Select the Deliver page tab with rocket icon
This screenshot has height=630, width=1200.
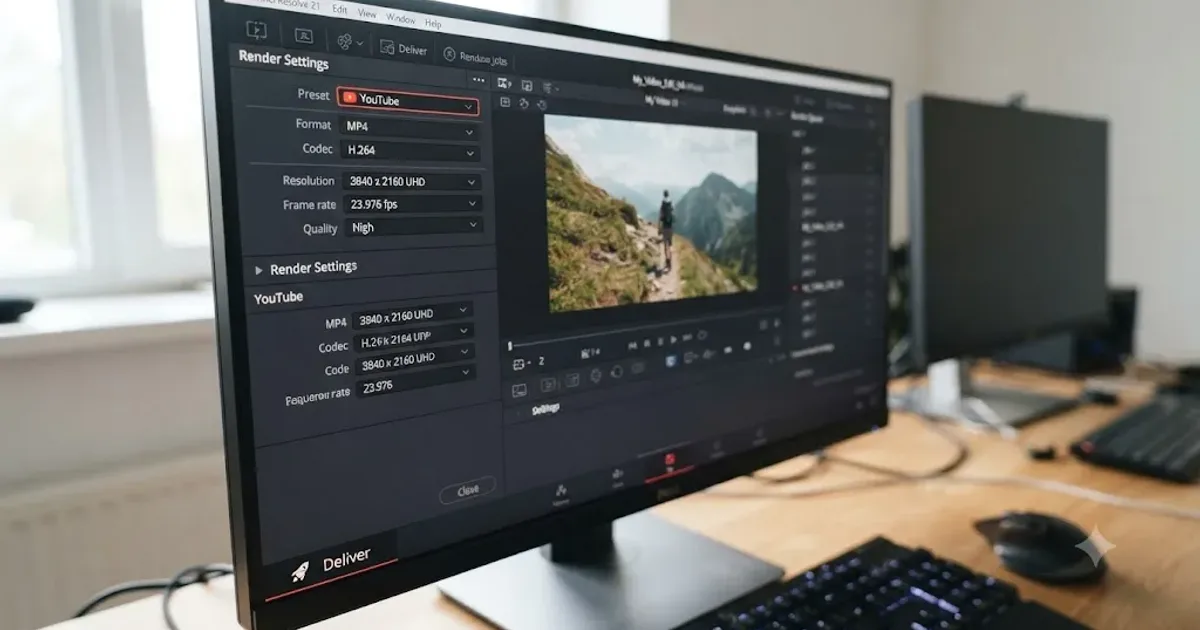pos(331,564)
